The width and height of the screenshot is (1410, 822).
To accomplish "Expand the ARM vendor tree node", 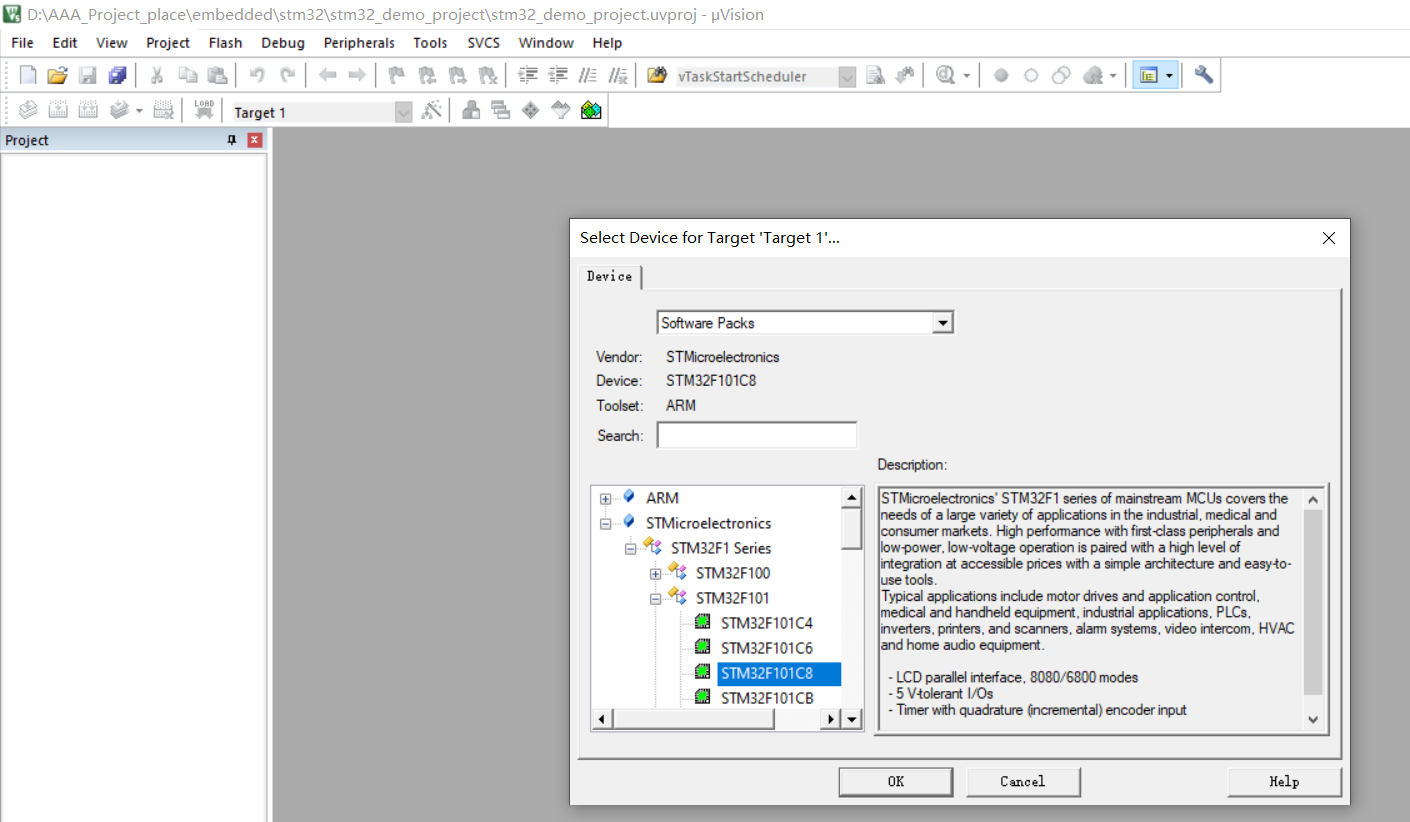I will pos(605,498).
